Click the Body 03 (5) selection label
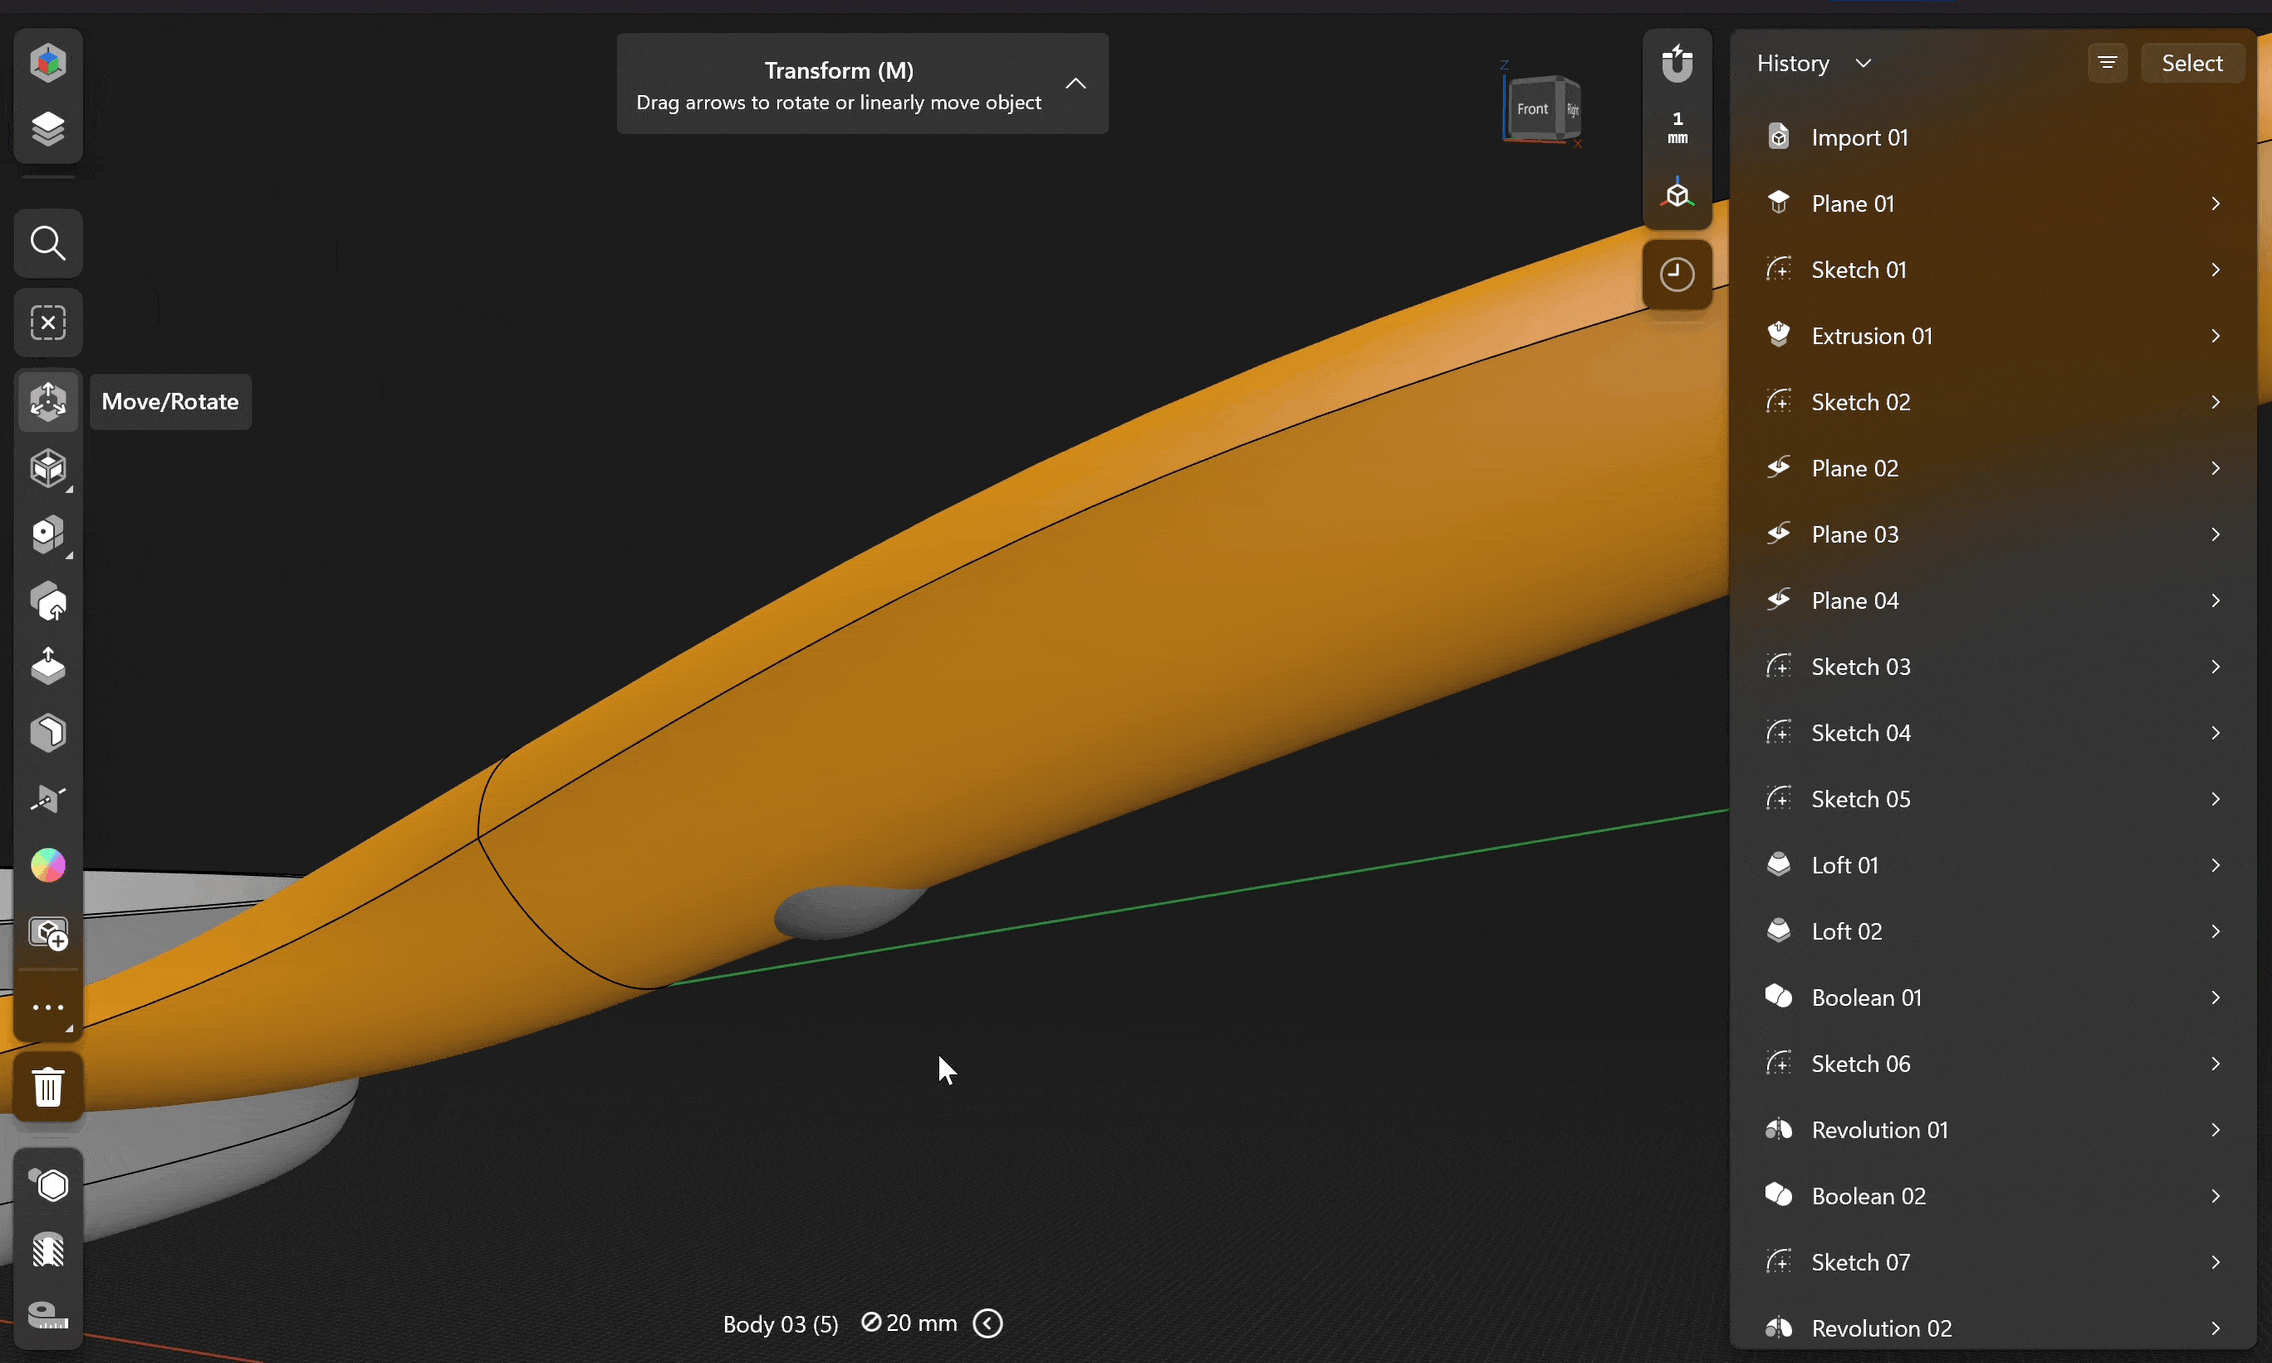The width and height of the screenshot is (2272, 1363). 780,1324
